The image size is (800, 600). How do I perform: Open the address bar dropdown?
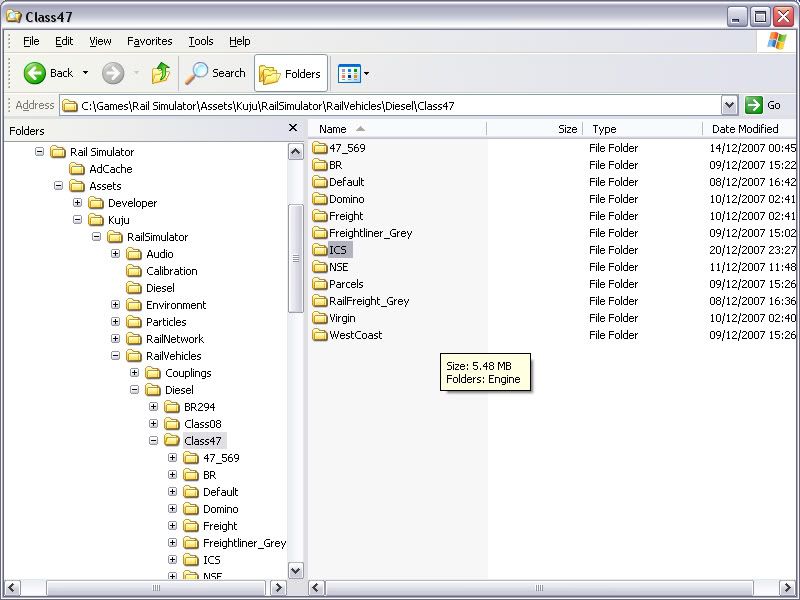pos(729,106)
